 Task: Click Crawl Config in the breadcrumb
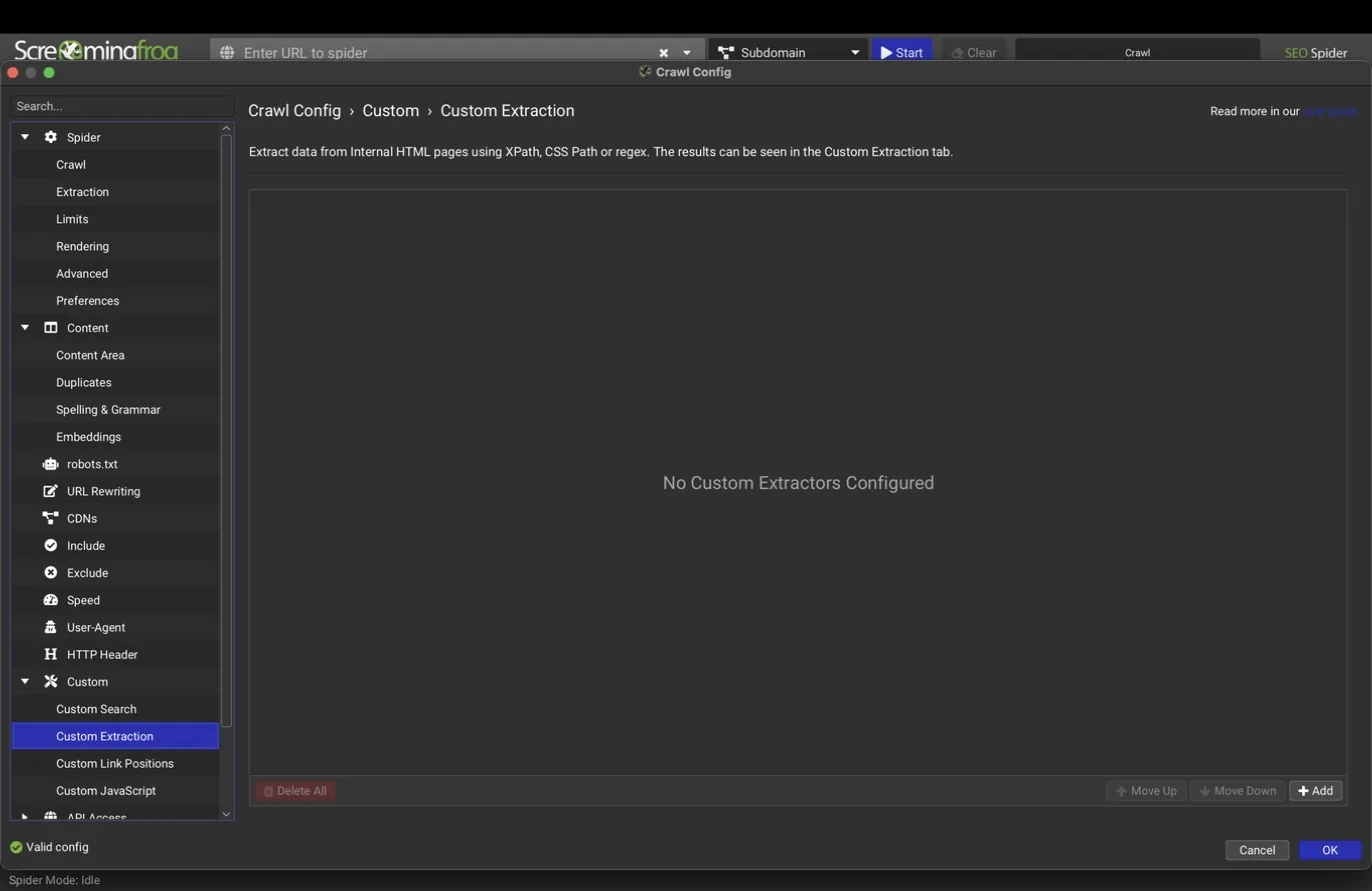(x=294, y=111)
